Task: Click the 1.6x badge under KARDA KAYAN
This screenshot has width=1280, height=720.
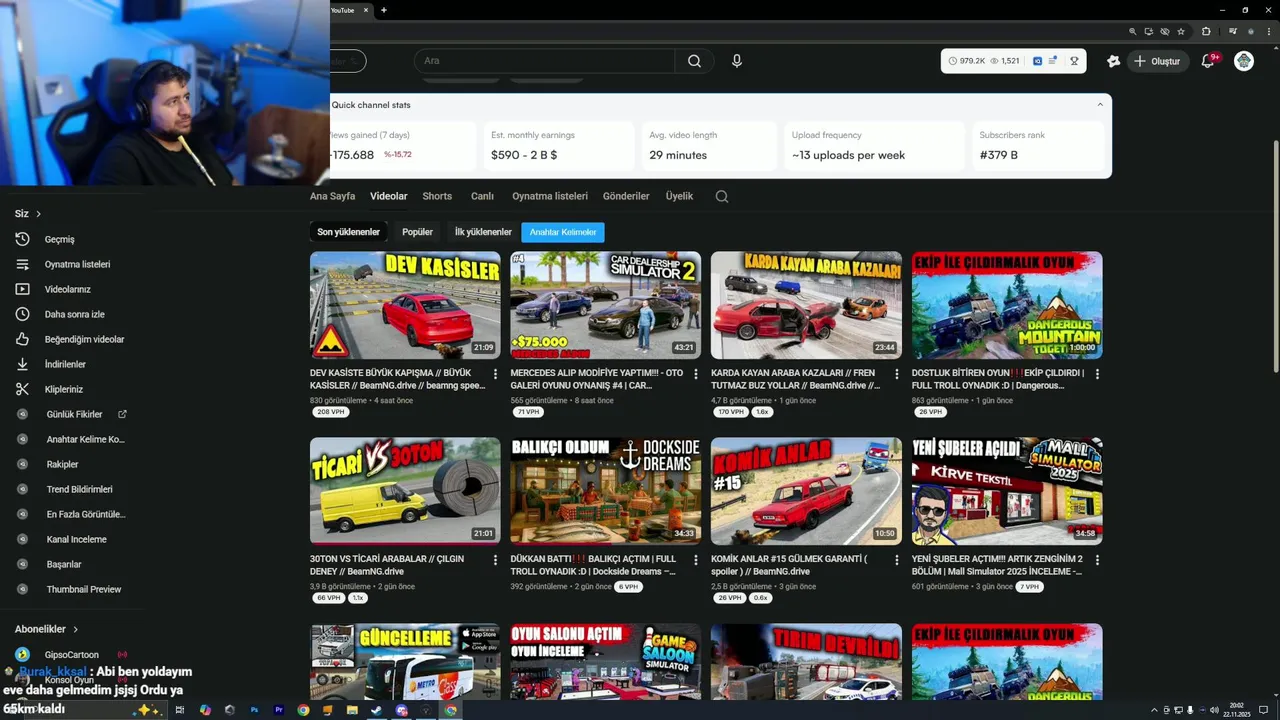Action: pyautogui.click(x=762, y=412)
